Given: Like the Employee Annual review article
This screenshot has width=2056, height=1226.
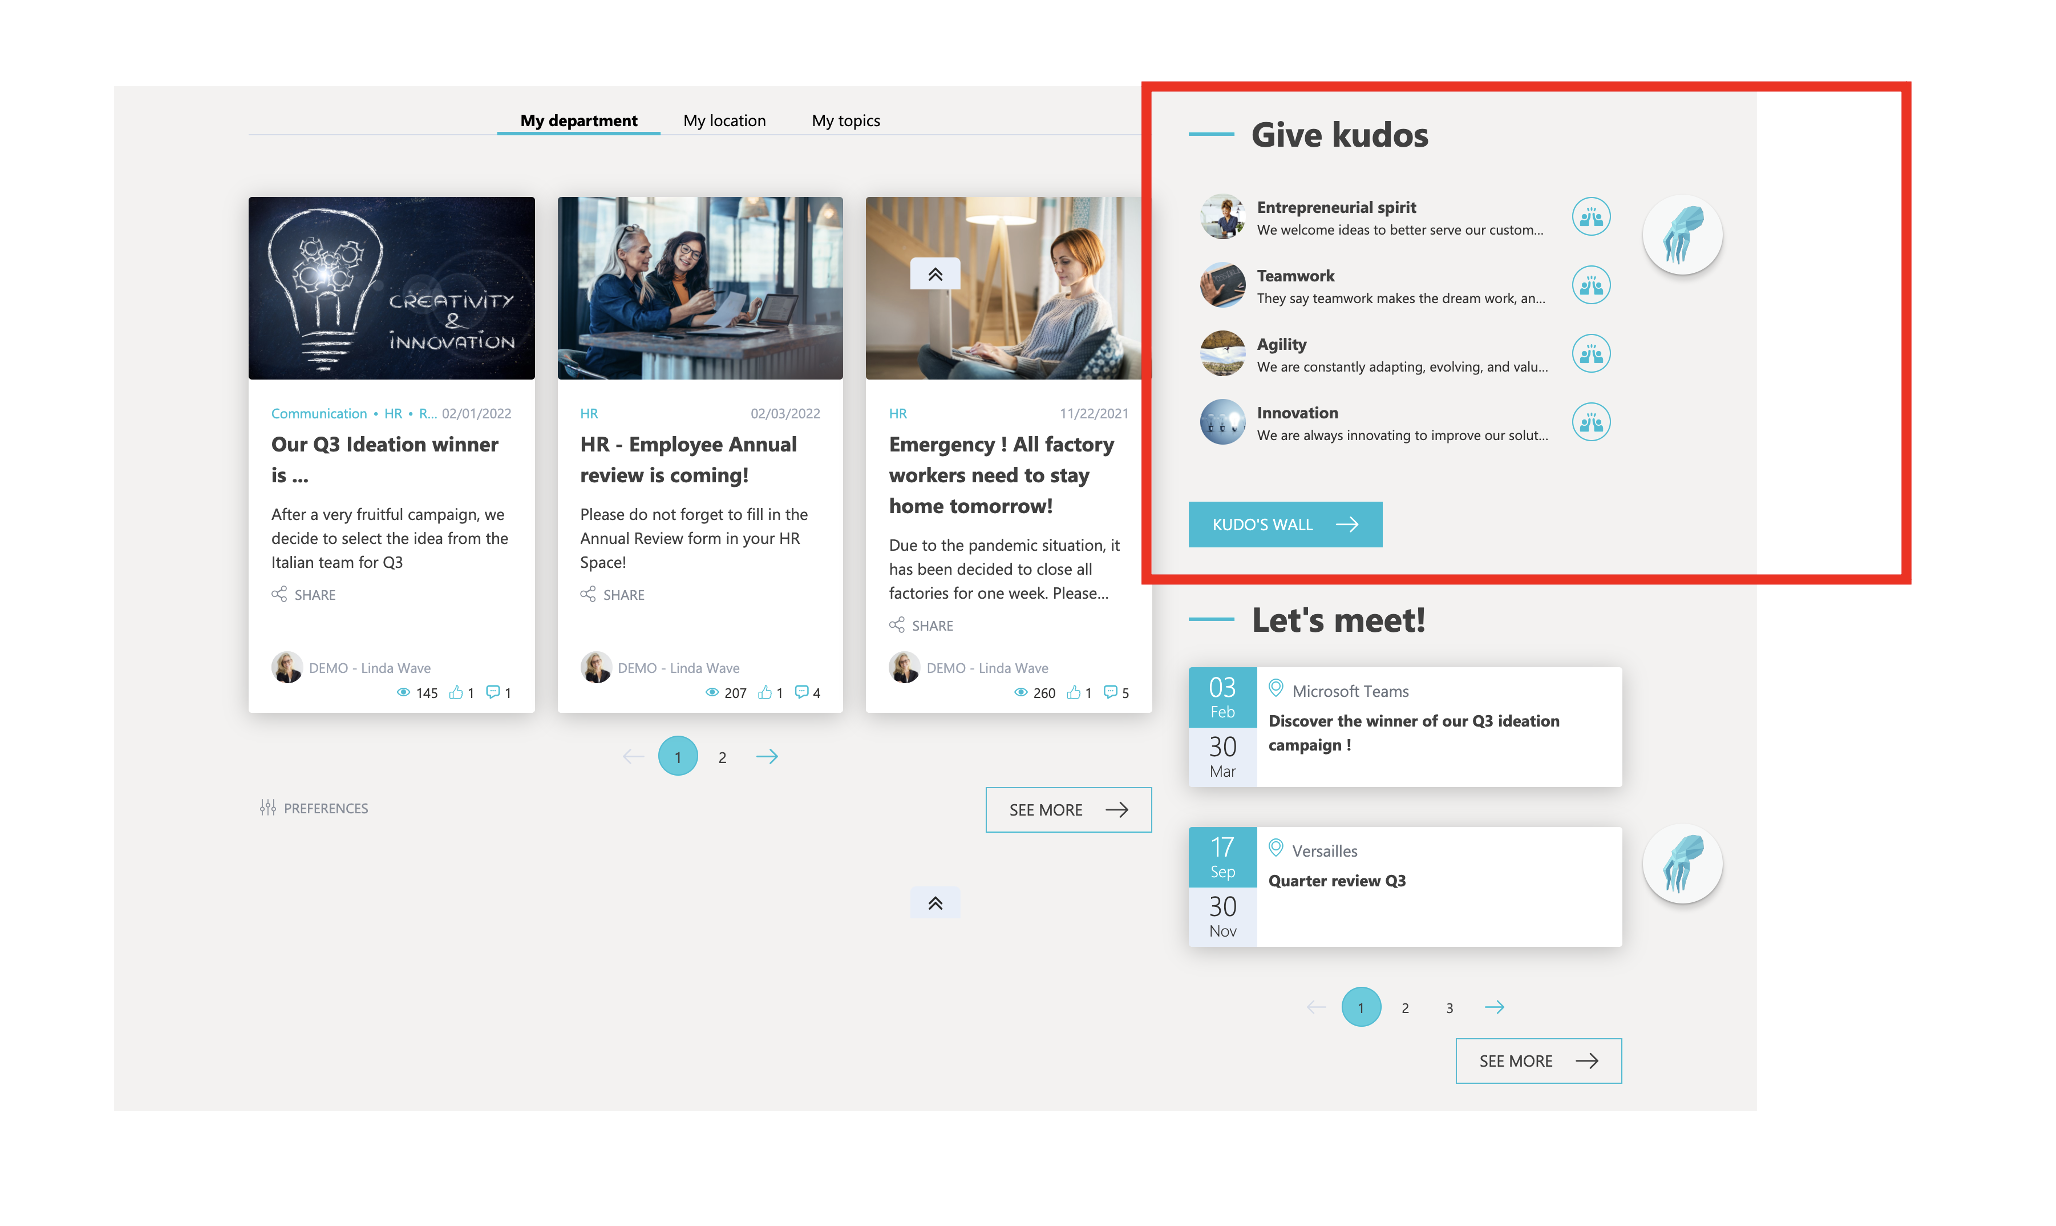Looking at the screenshot, I should (x=765, y=692).
